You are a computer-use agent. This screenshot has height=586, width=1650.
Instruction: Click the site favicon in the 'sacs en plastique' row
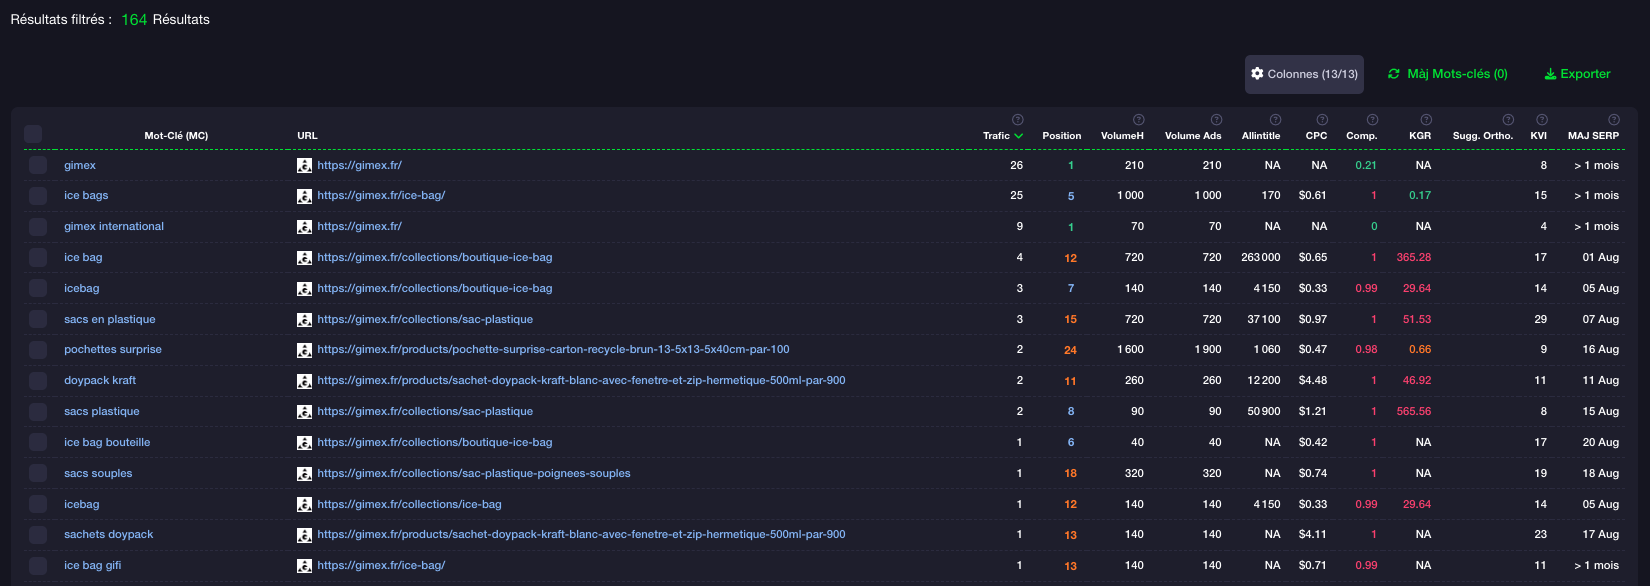[x=304, y=319]
